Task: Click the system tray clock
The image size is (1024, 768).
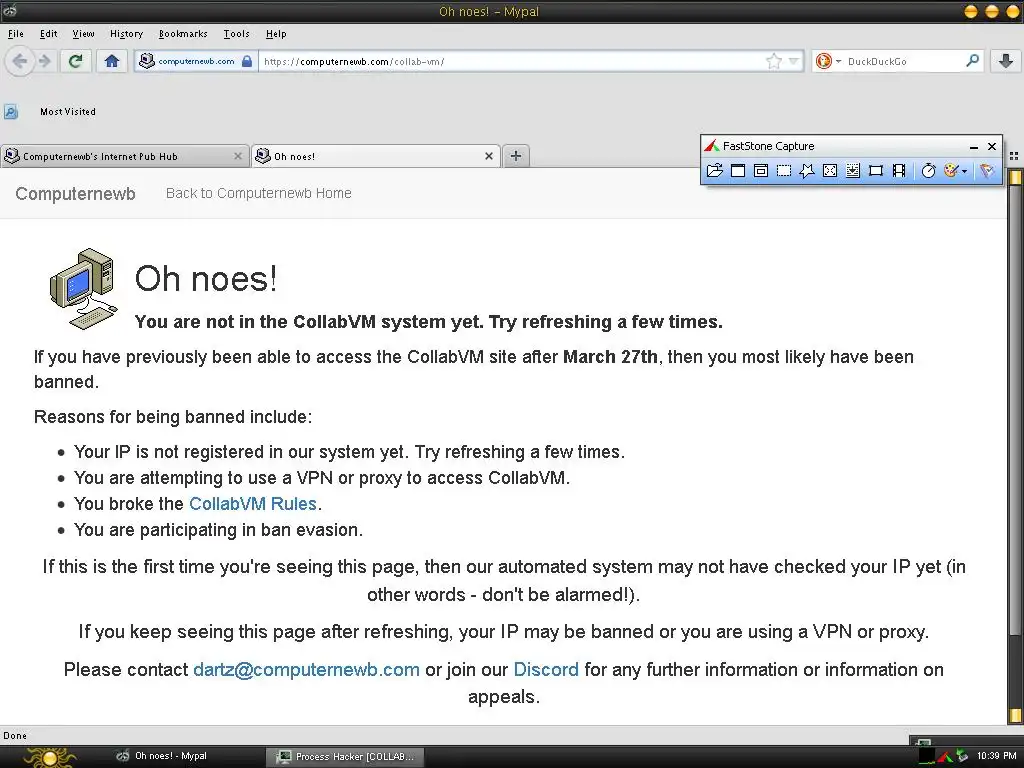Action: coord(997,756)
